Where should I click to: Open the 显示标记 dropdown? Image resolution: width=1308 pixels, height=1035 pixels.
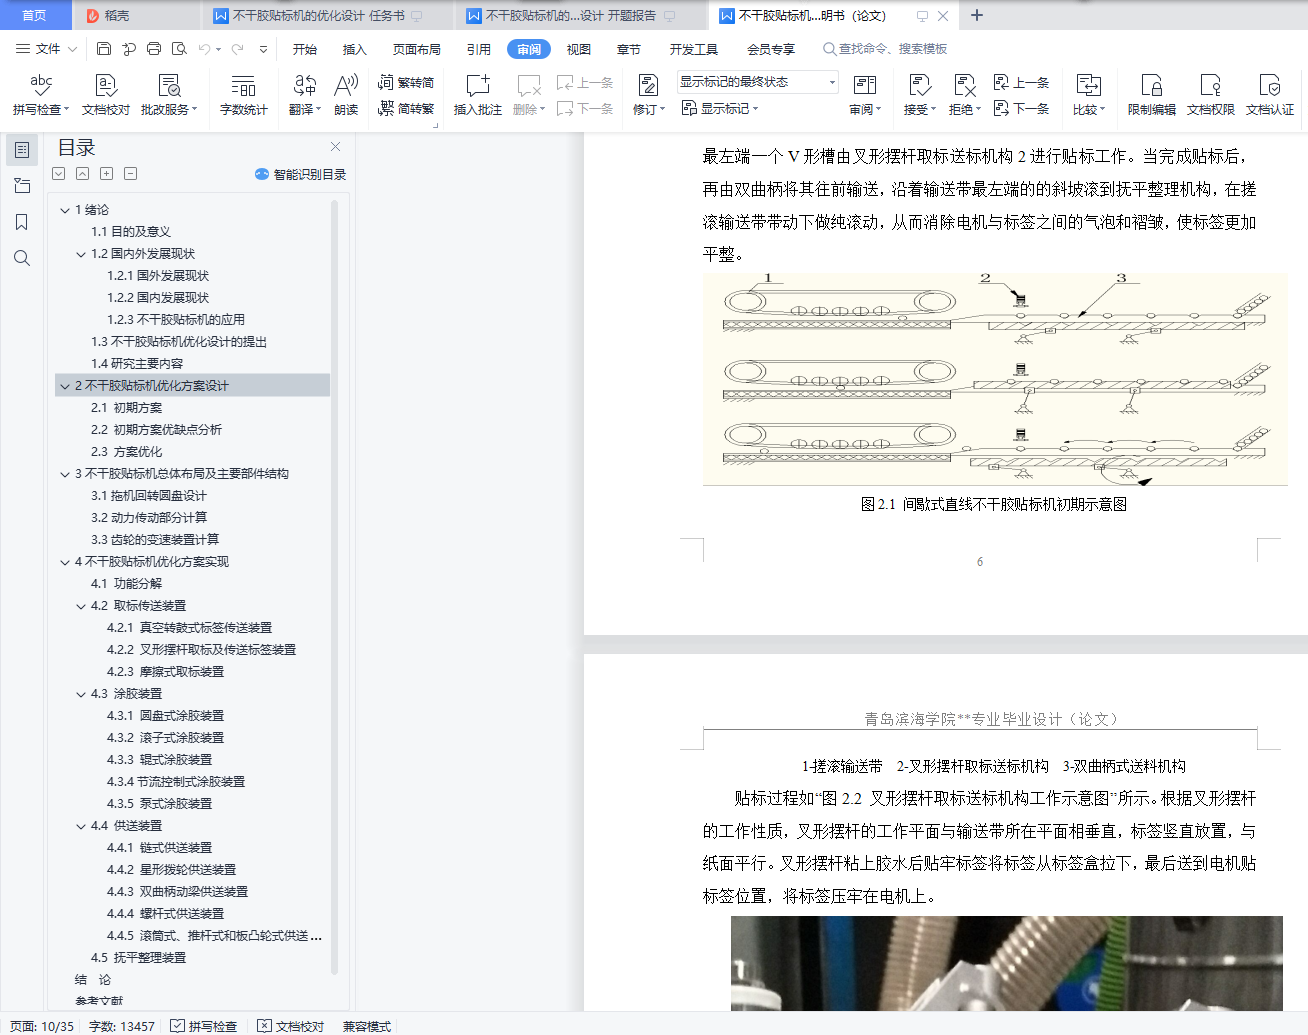pyautogui.click(x=720, y=108)
